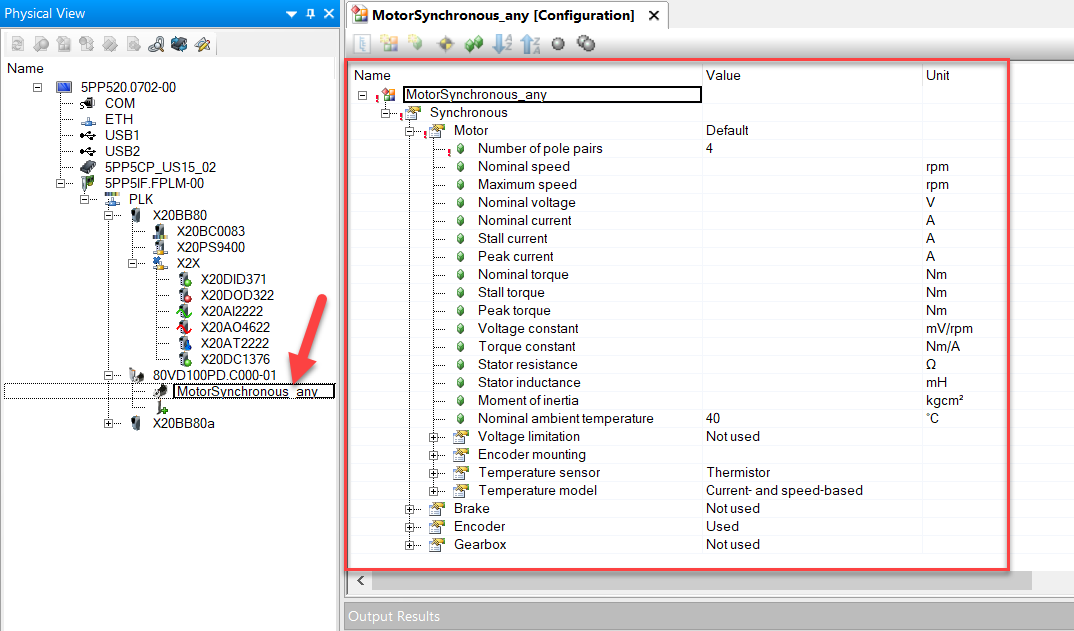The width and height of the screenshot is (1074, 631).
Task: Collapse the 80VD100PD.C000-01 node
Action: [x=108, y=375]
